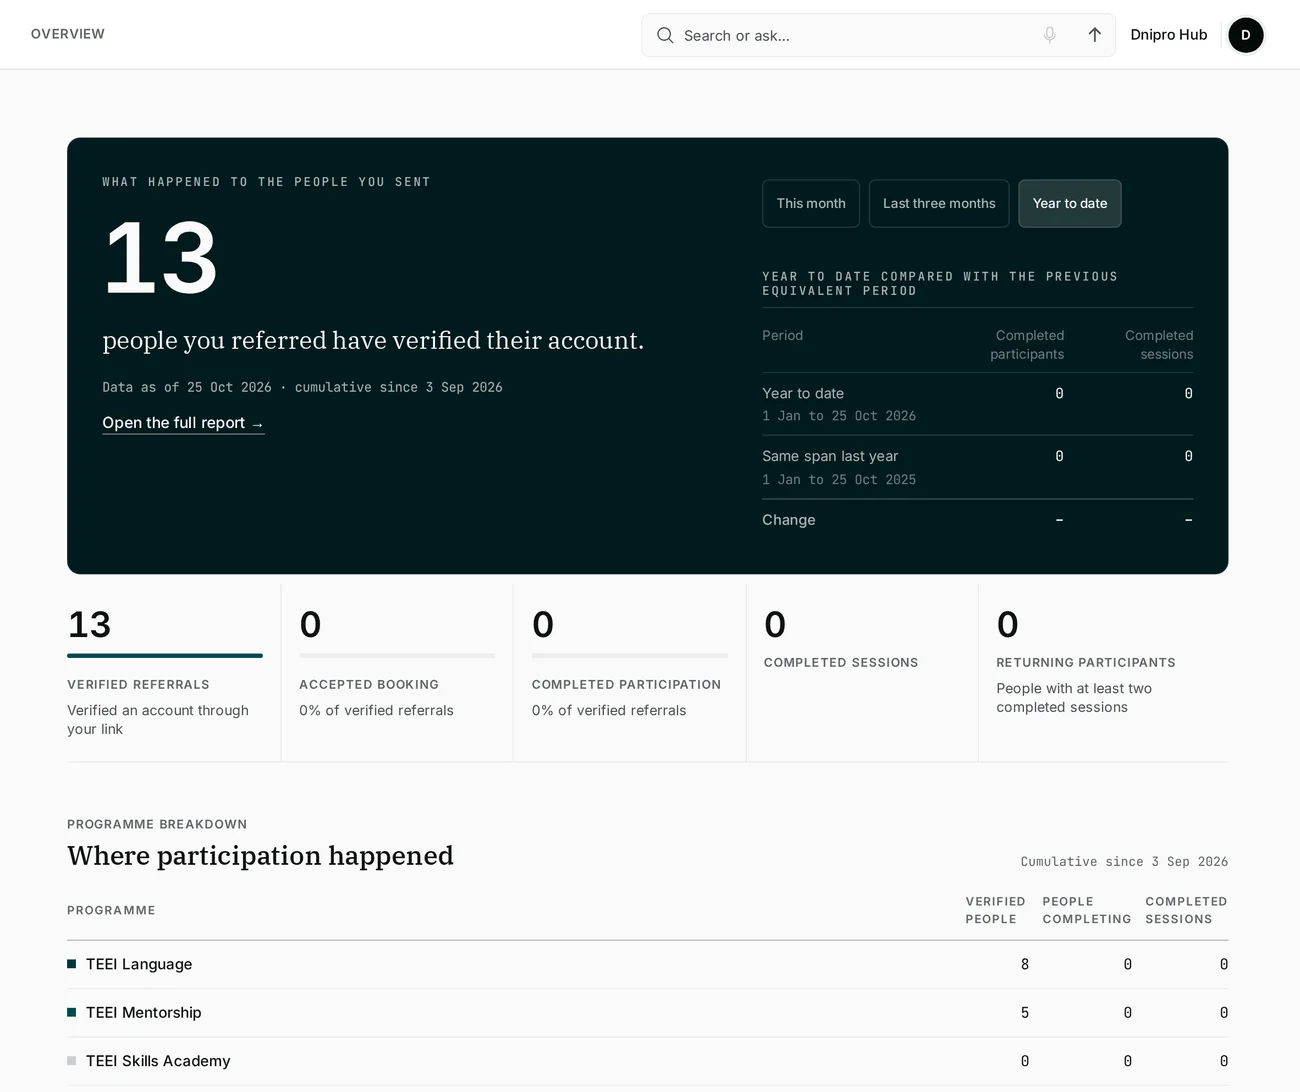Select the Returning Participants stat card
Image resolution: width=1300 pixels, height=1092 pixels.
[x=1103, y=673]
